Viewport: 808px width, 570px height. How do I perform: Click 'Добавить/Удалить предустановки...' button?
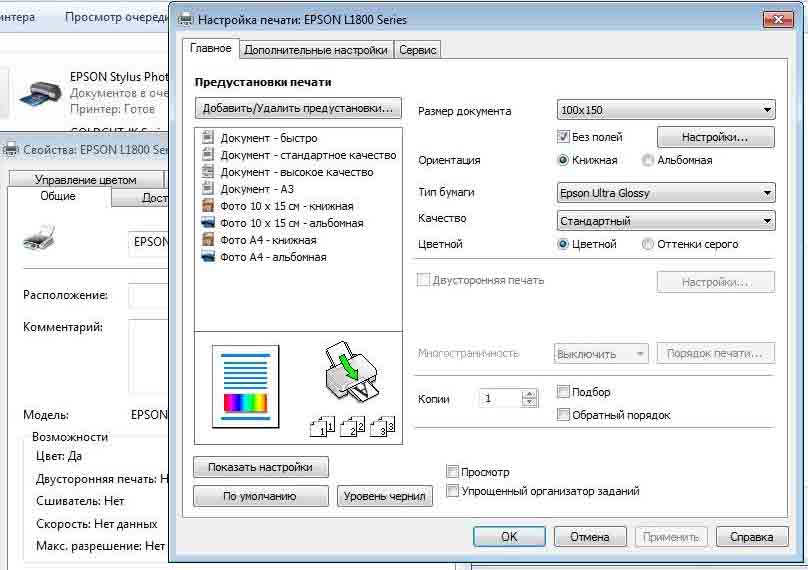(x=298, y=108)
